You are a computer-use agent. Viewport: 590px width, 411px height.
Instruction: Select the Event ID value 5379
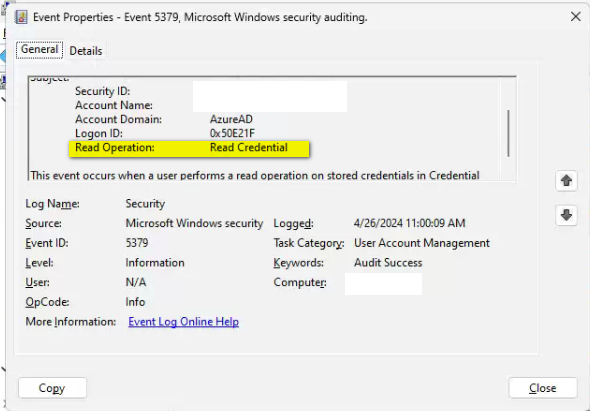coord(137,243)
